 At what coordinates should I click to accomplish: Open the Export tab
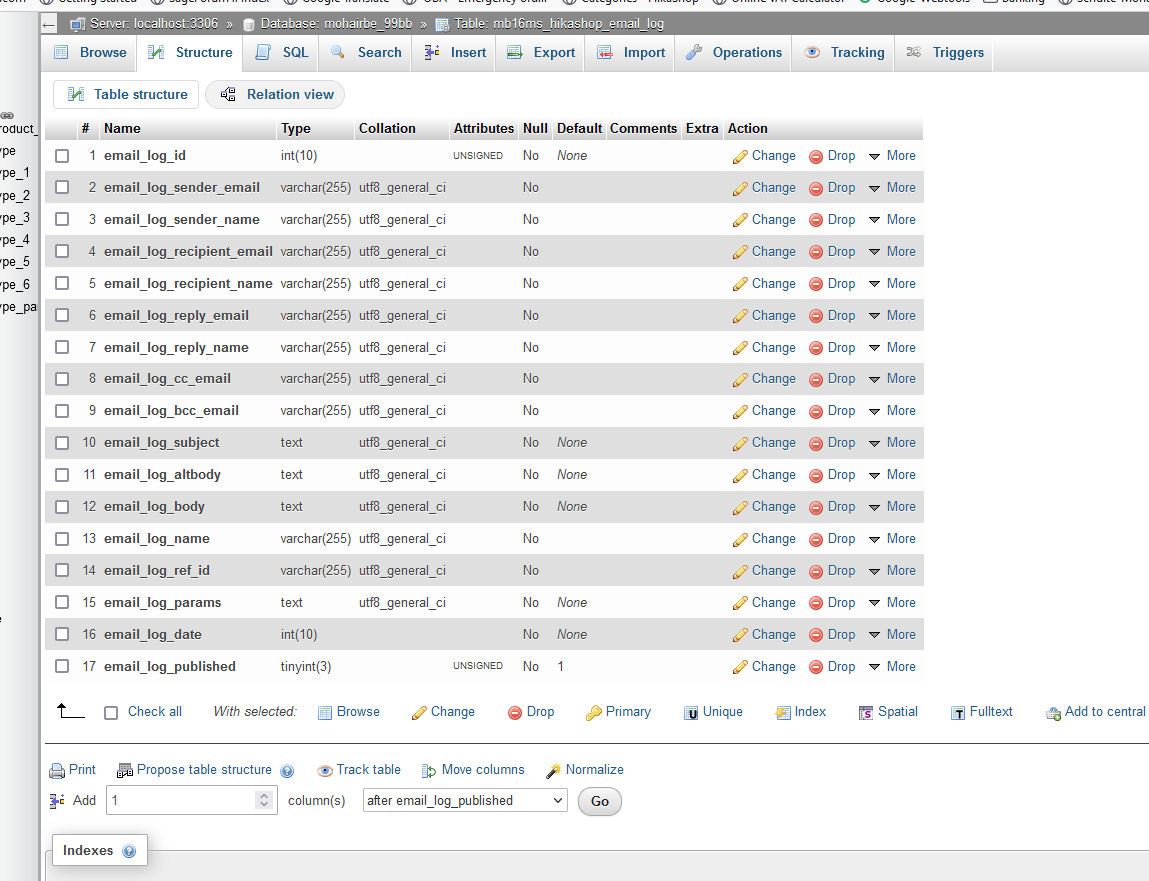541,53
